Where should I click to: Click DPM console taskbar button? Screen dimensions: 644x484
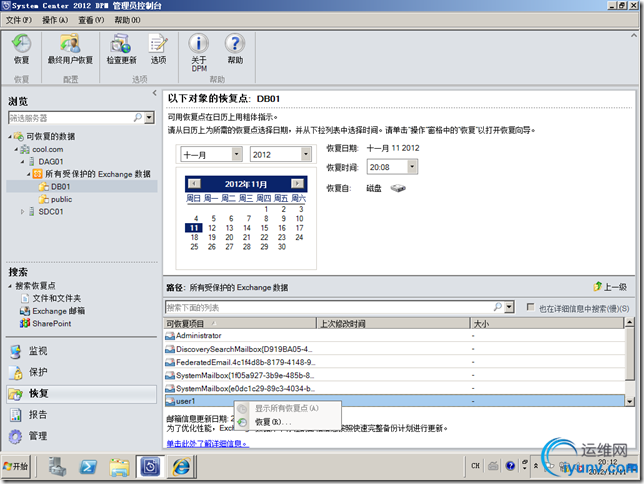pyautogui.click(x=150, y=467)
